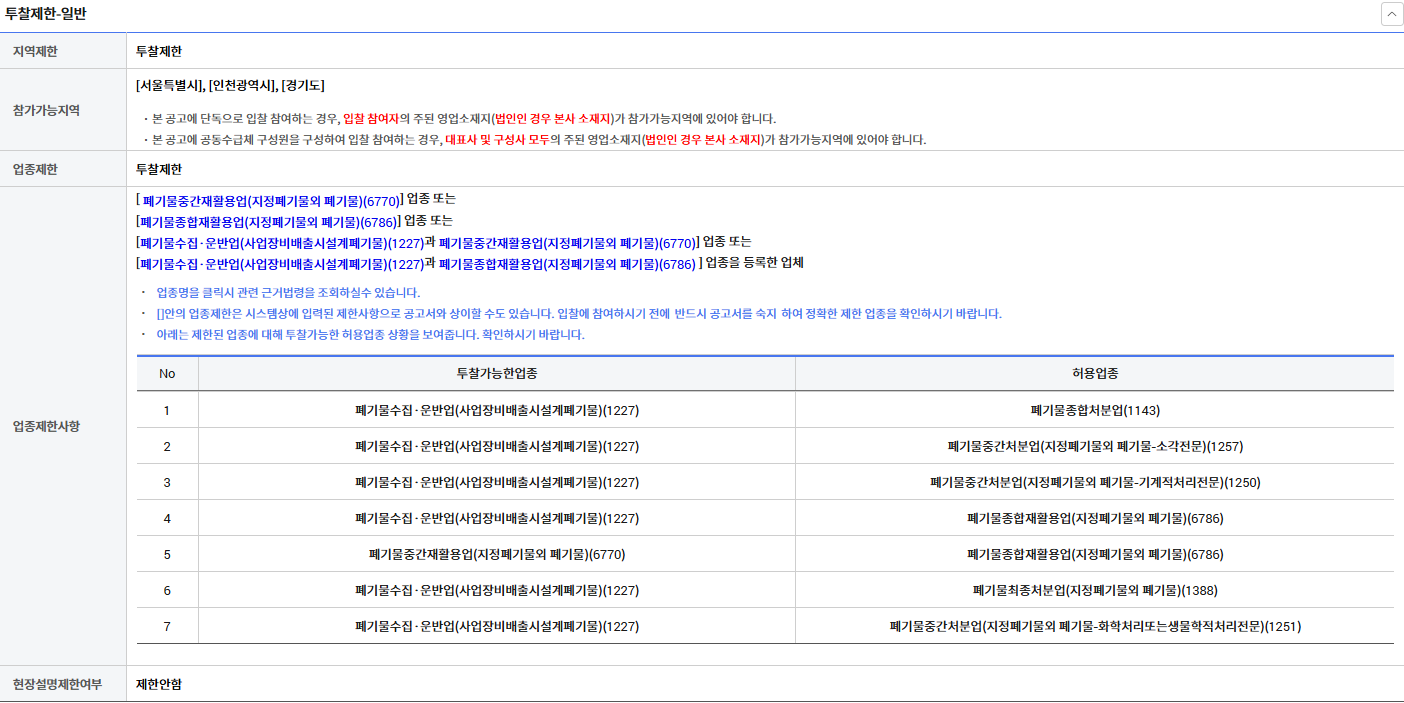This screenshot has height=703, width=1404.
Task: Open 폐기물종합재활용업(6786) link on second line
Action: 267,222
